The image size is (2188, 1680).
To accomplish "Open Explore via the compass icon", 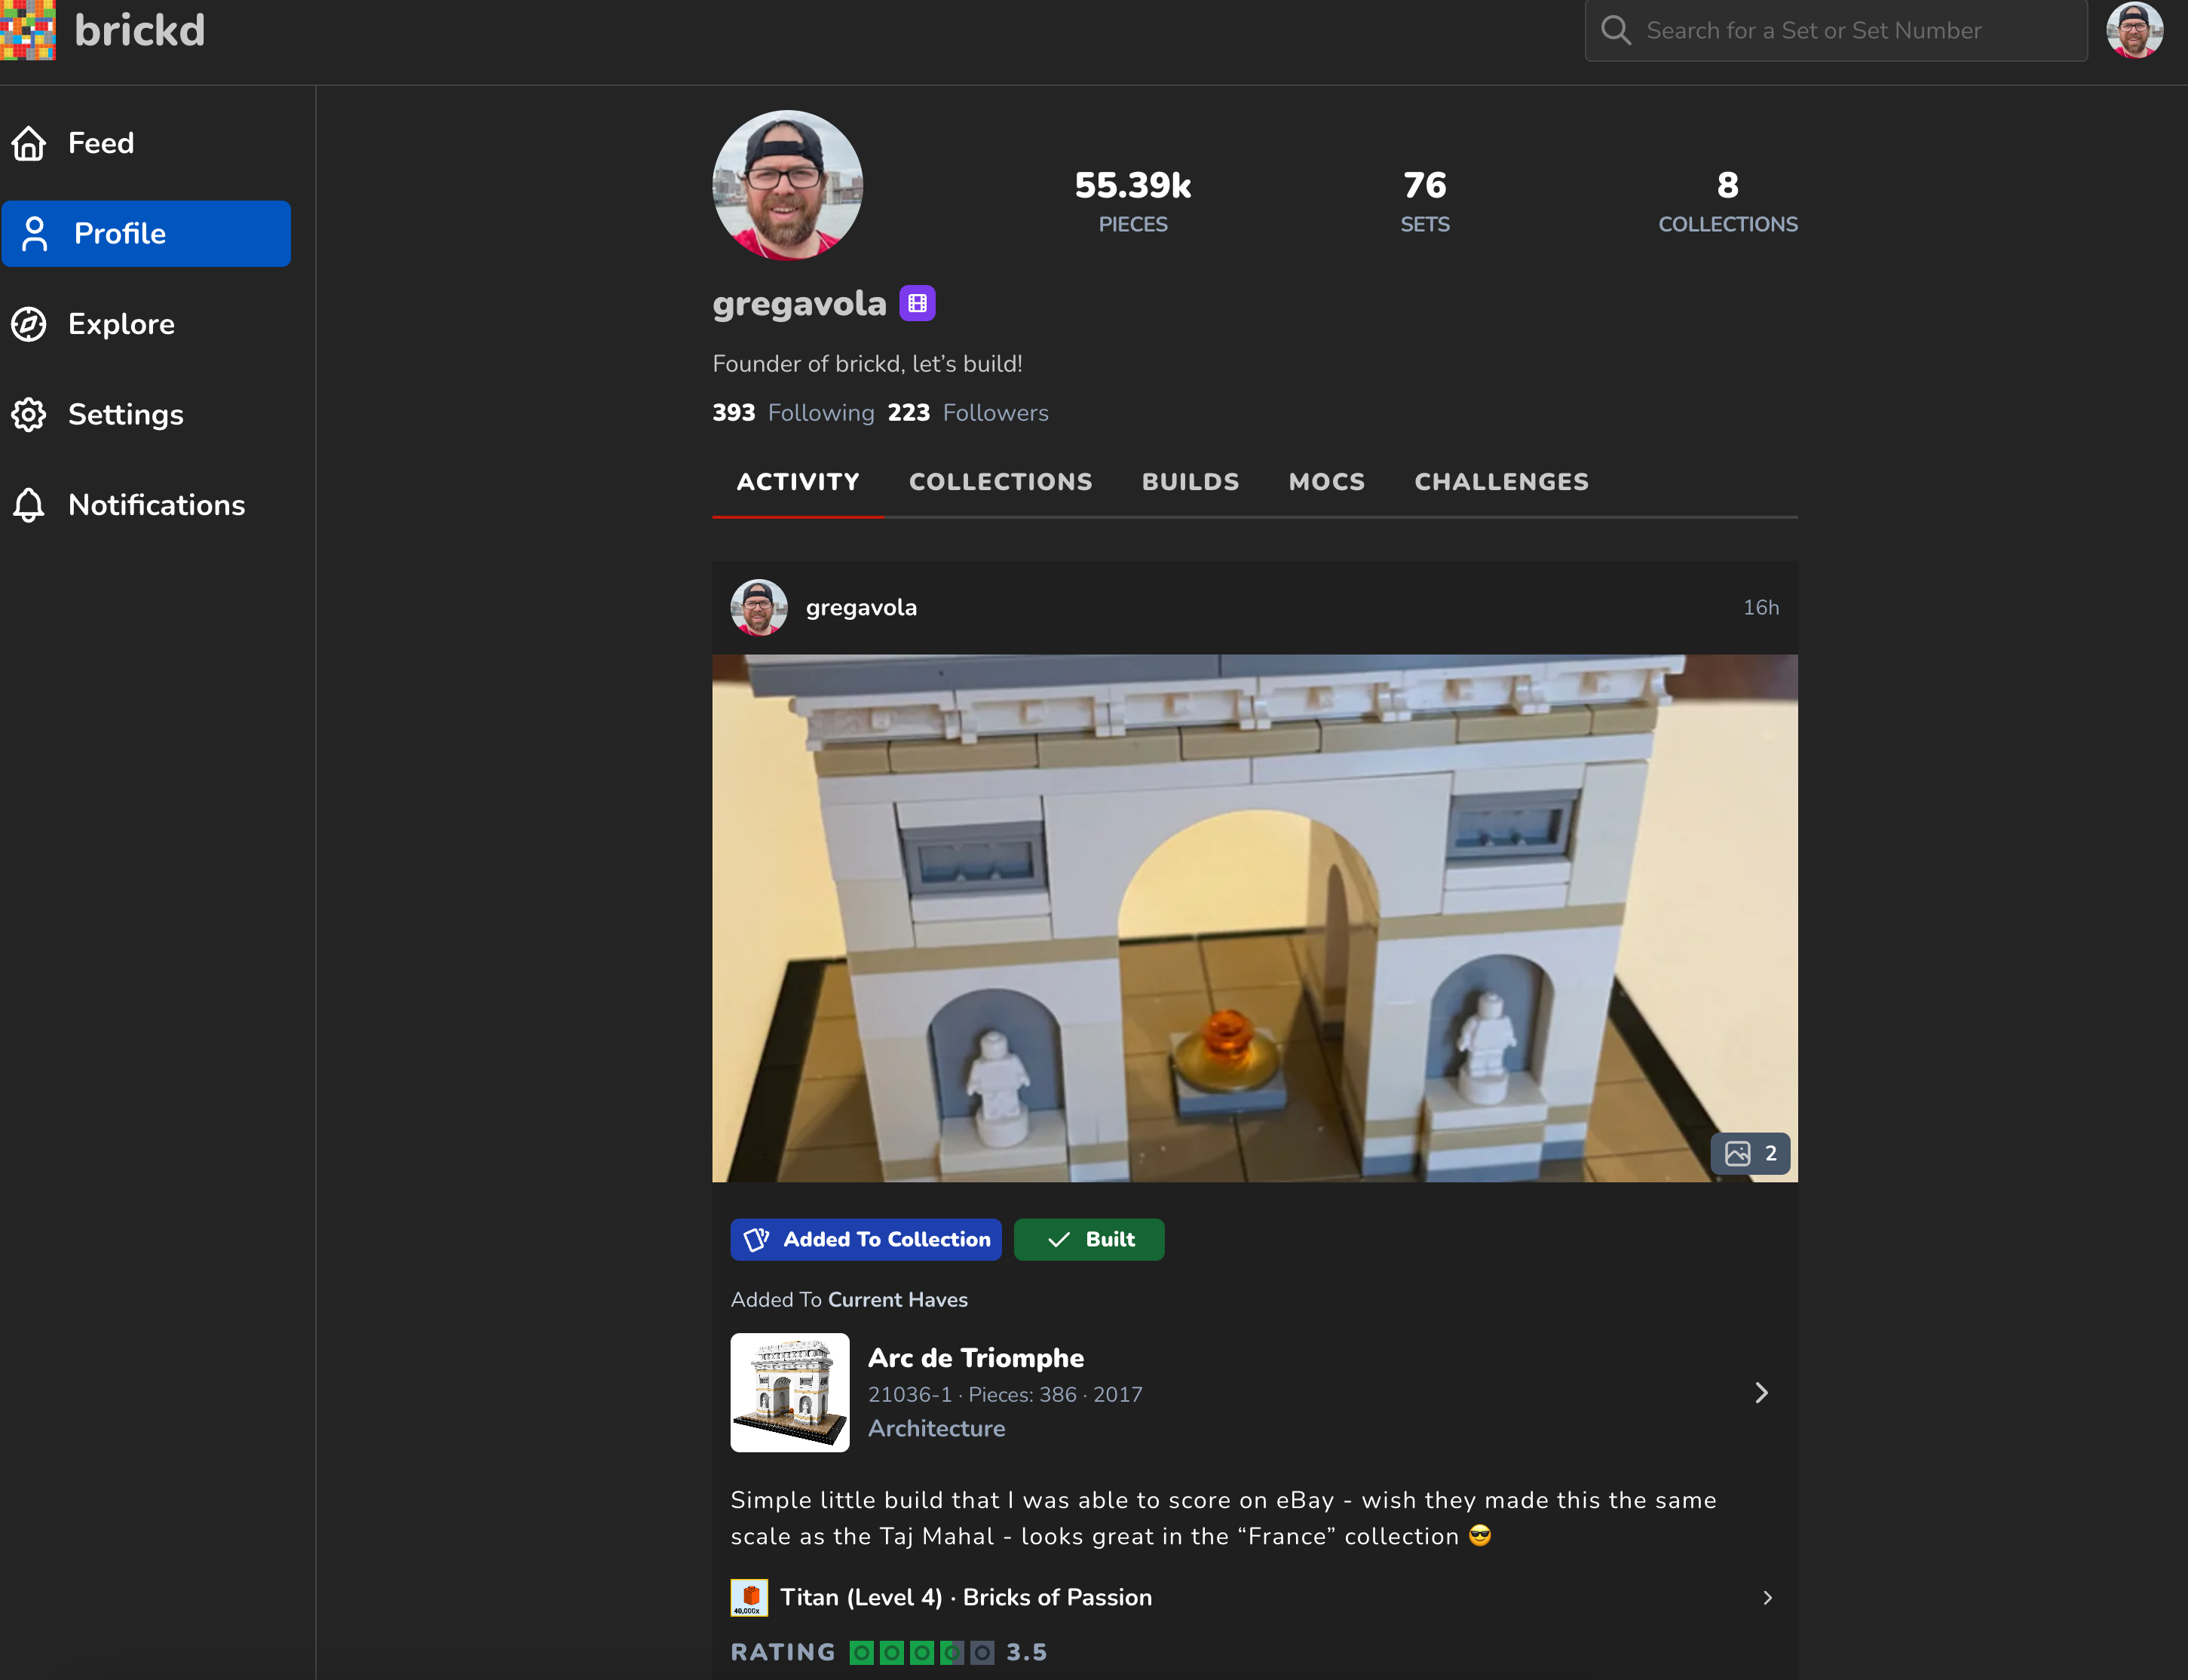I will (29, 324).
